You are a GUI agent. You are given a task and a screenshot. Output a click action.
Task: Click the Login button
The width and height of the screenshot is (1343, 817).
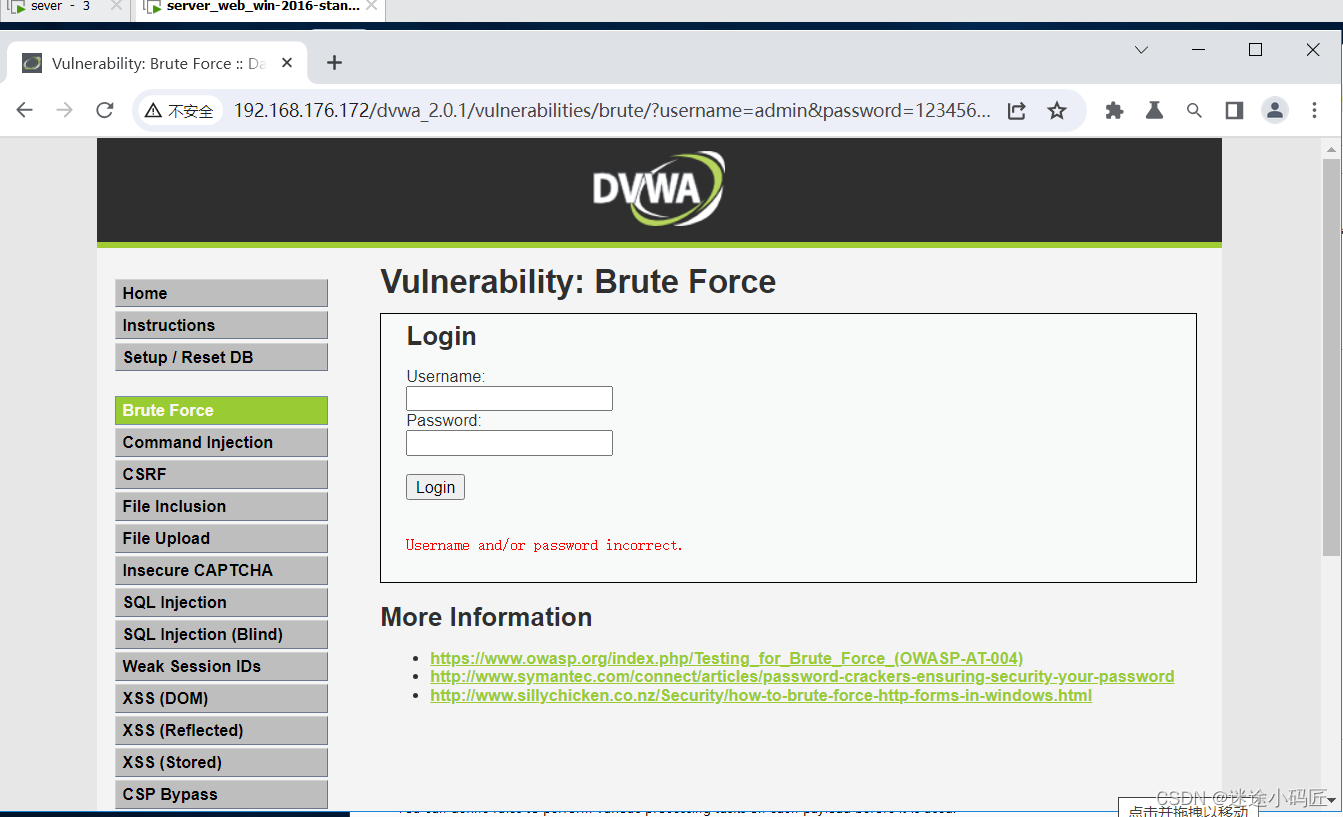pos(435,487)
